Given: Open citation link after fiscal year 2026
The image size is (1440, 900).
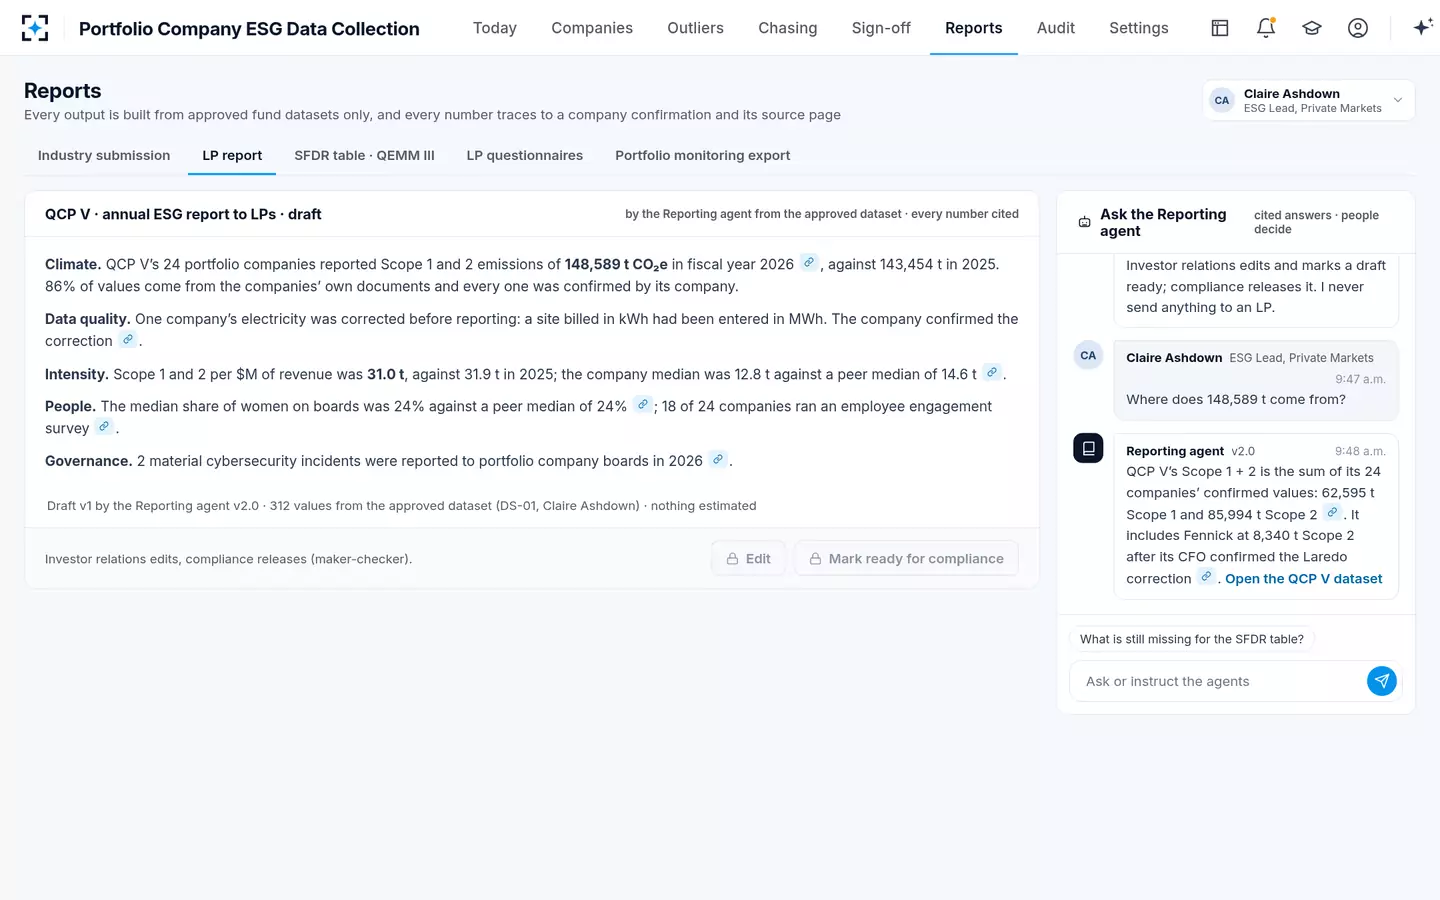Looking at the screenshot, I should click(809, 263).
